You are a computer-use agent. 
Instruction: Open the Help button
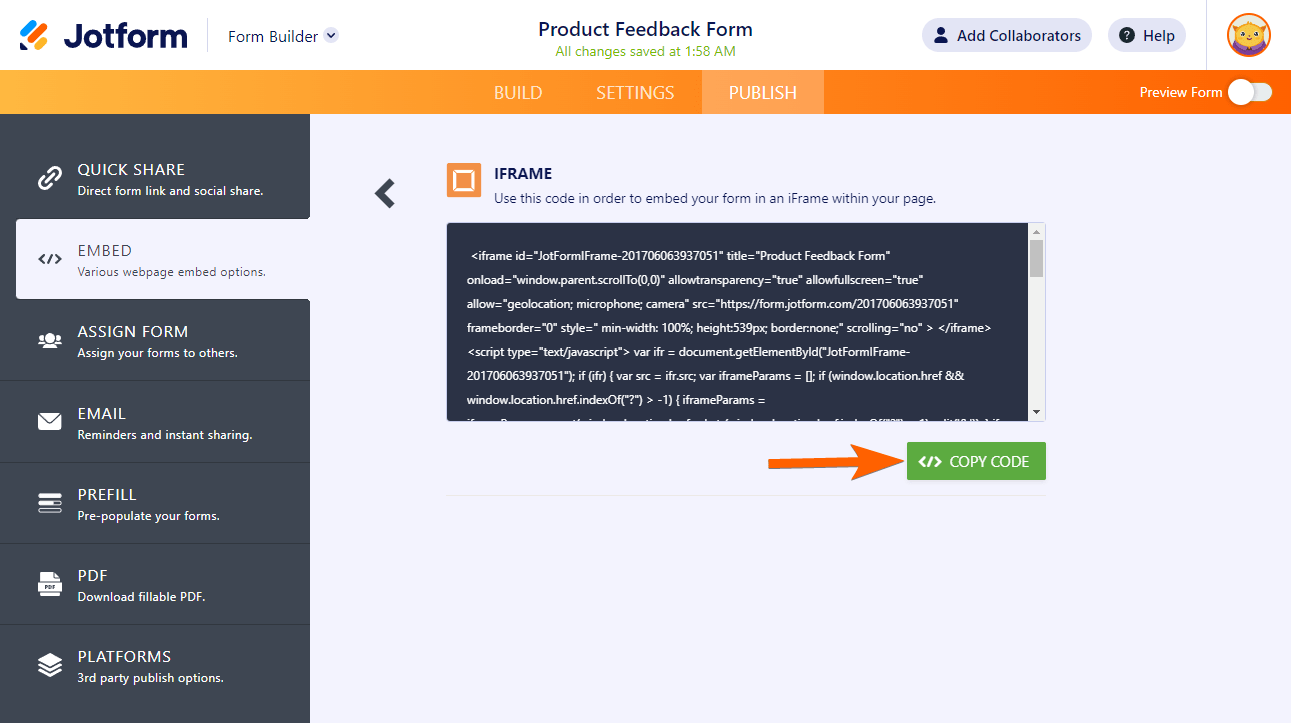pos(1147,36)
